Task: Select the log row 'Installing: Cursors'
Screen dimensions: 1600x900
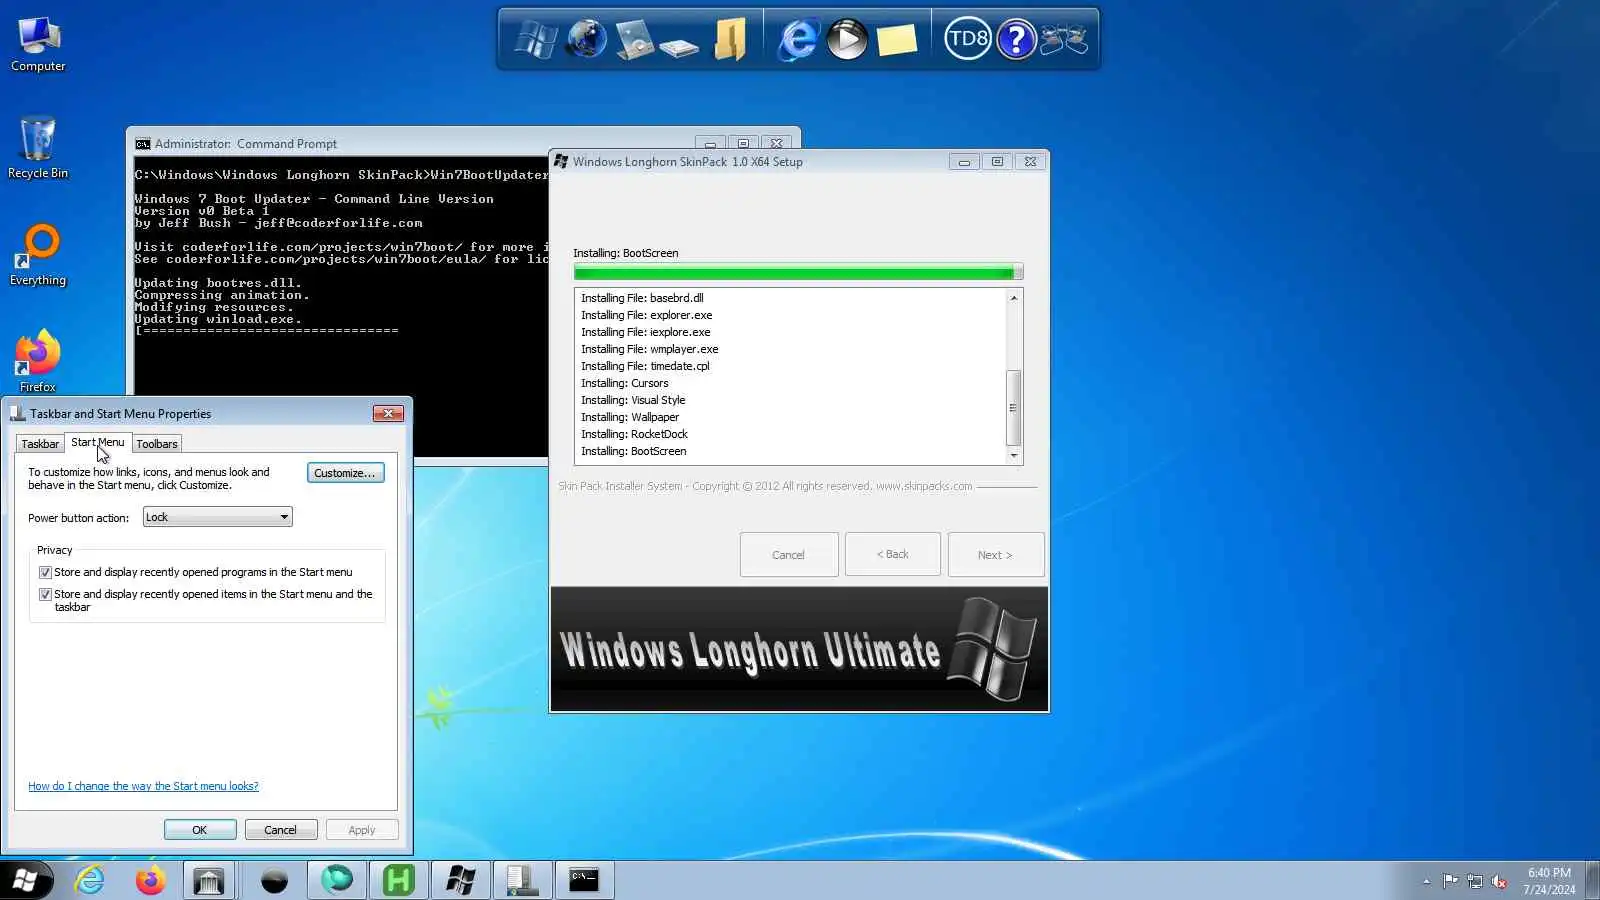Action: (x=625, y=383)
